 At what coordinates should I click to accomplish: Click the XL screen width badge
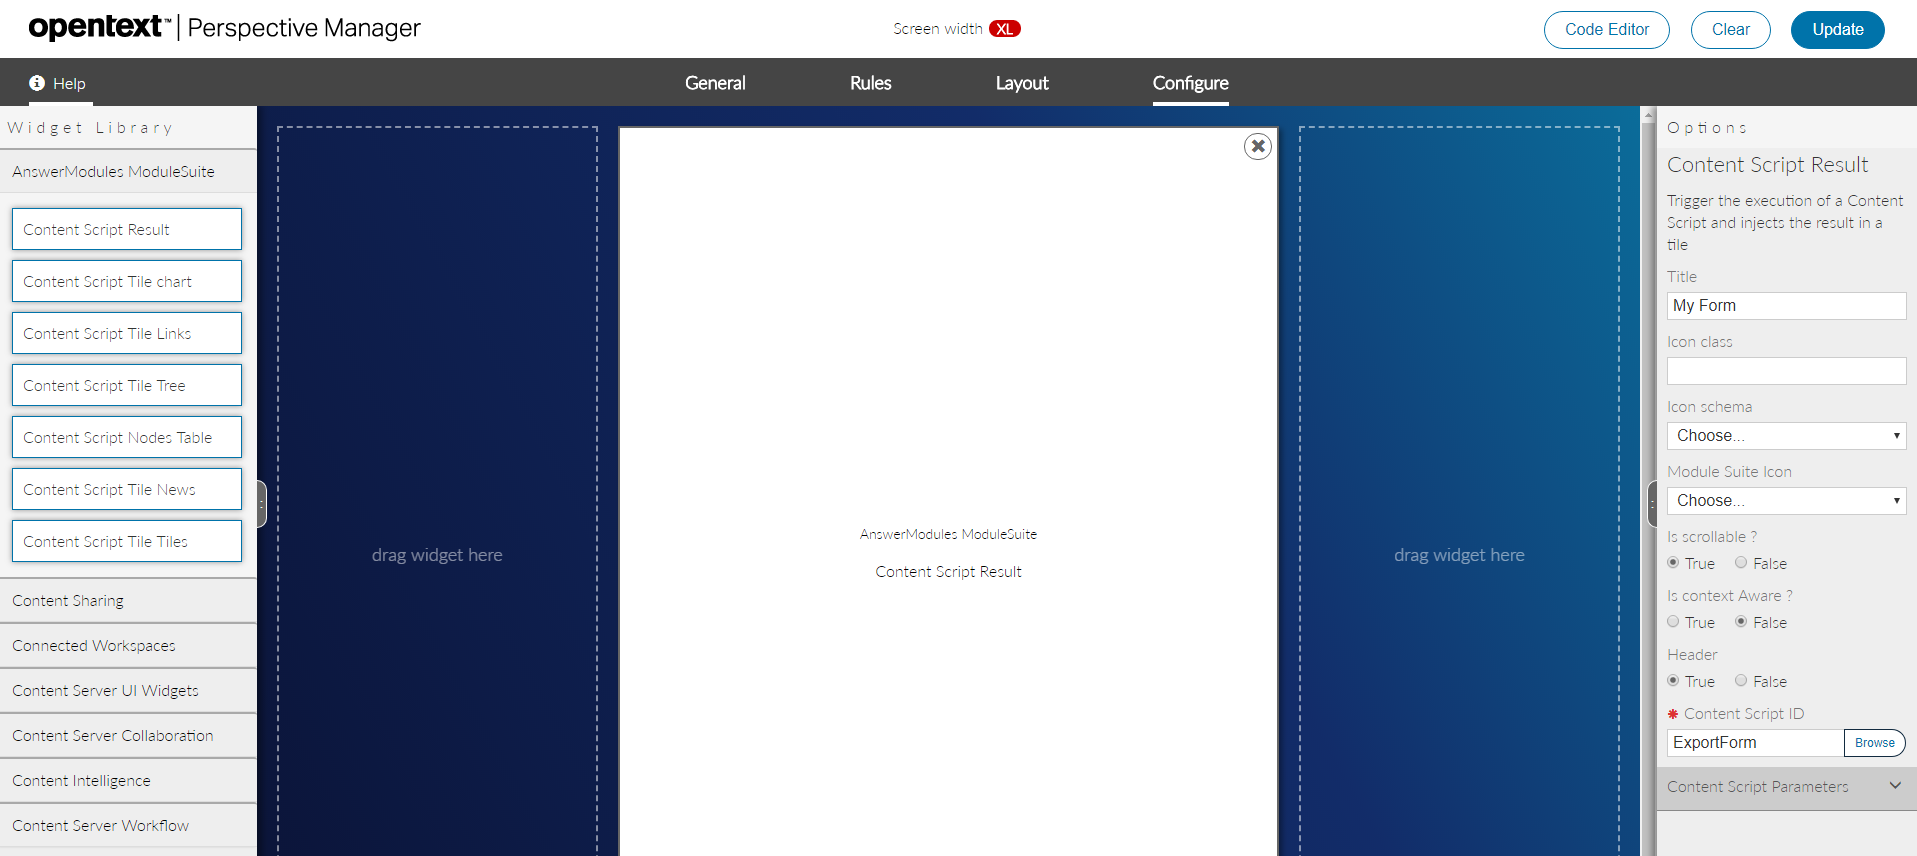coord(1004,29)
